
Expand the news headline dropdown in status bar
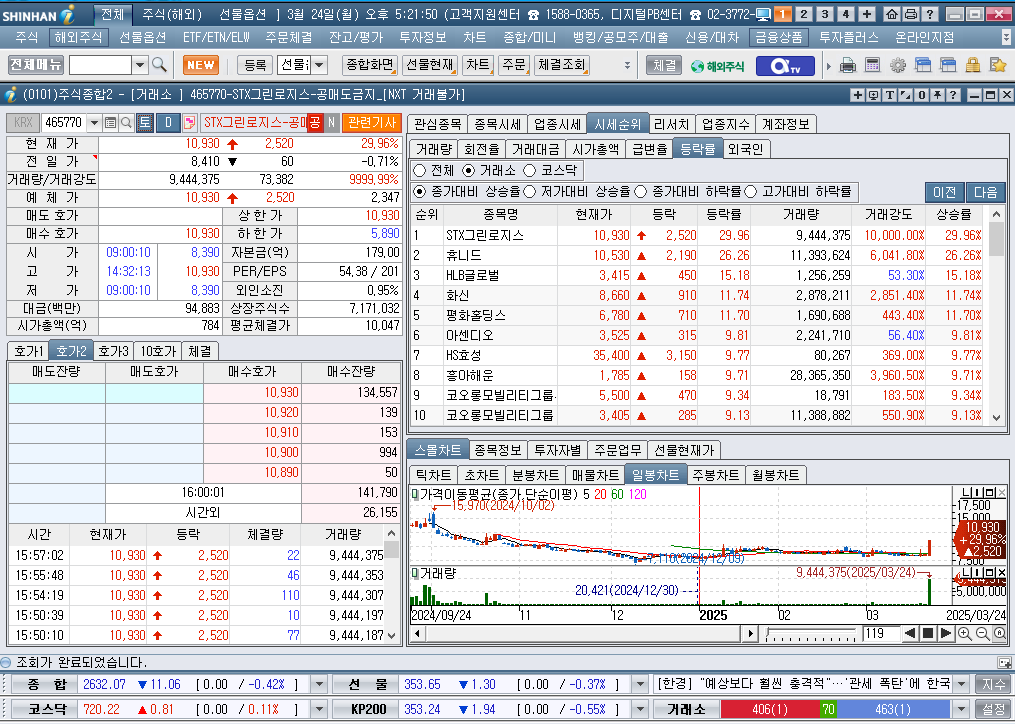point(961,684)
